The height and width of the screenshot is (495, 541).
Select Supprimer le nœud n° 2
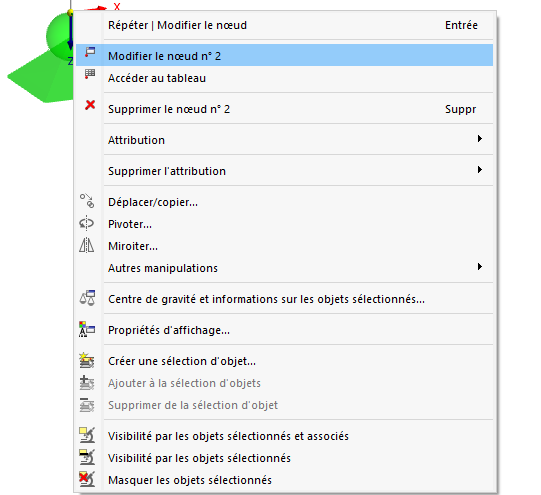[284, 109]
